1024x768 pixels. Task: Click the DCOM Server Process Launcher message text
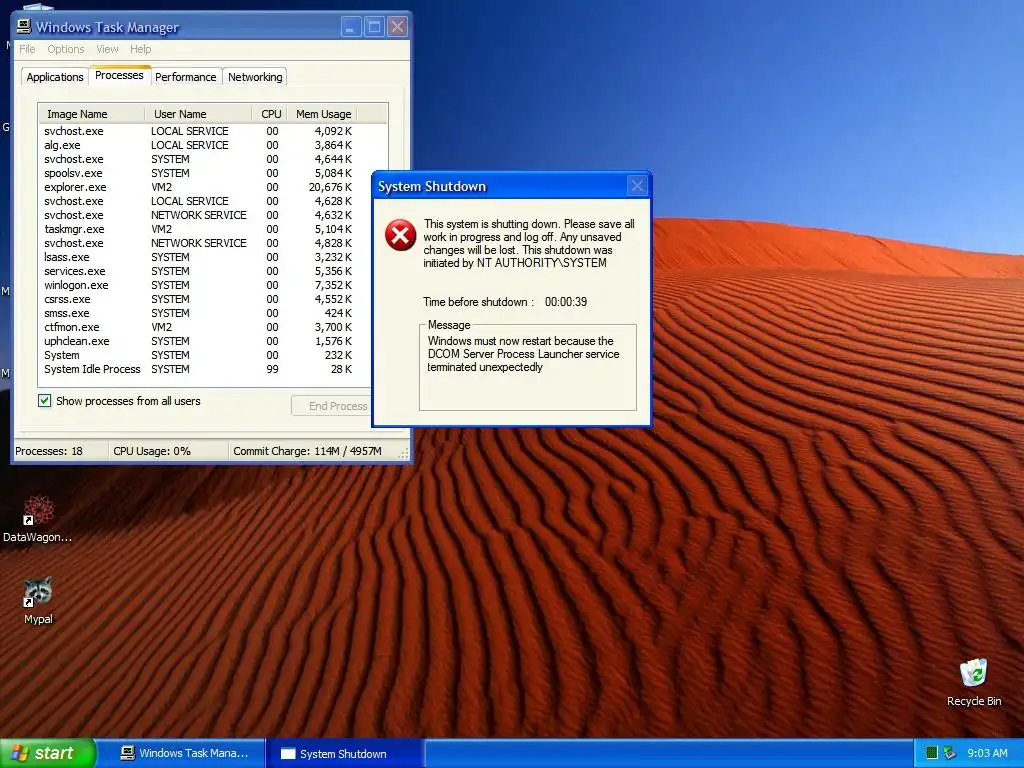click(x=523, y=354)
